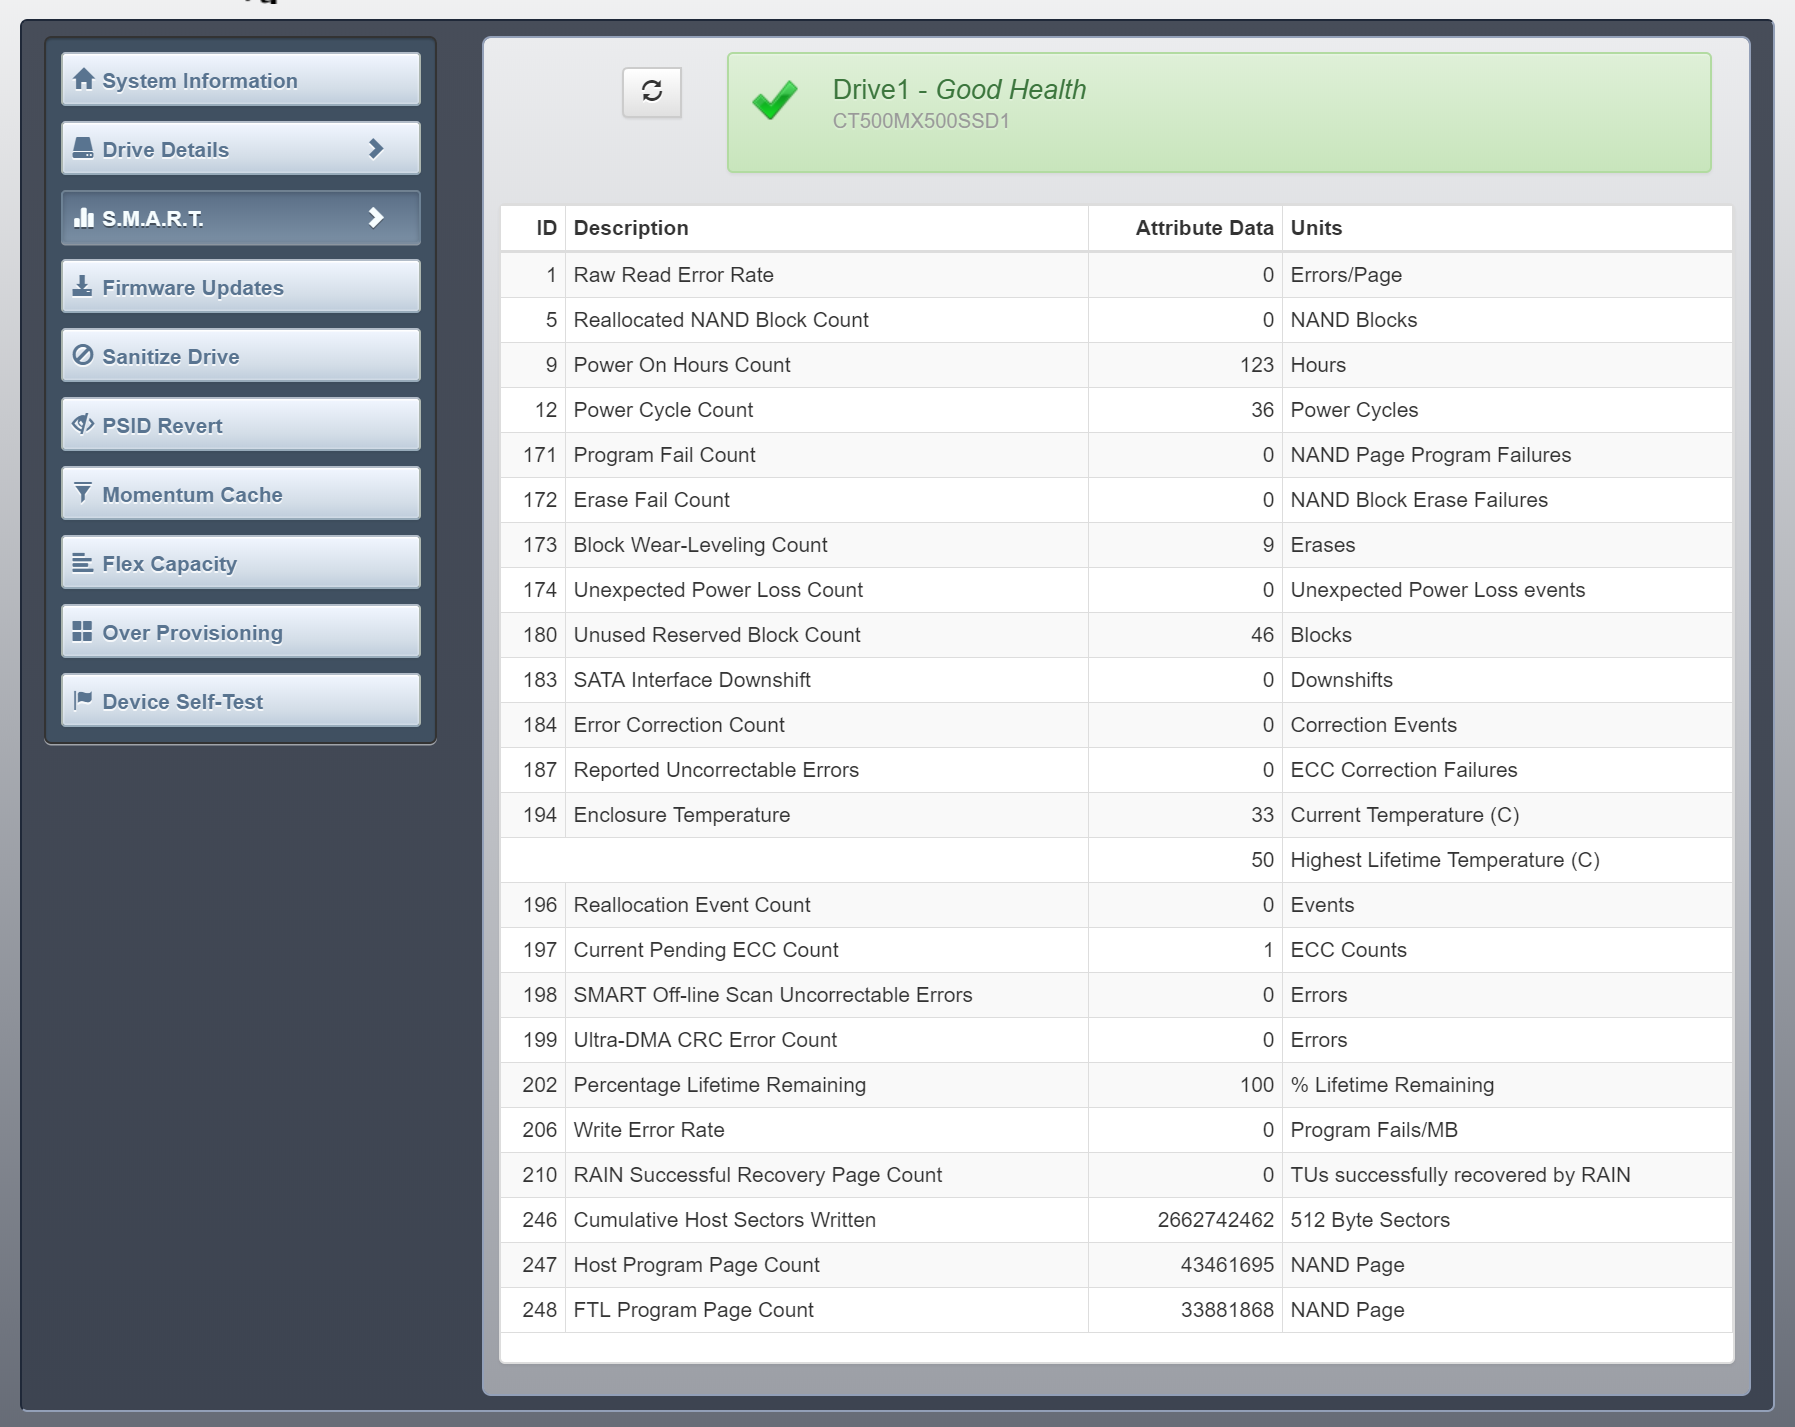Screen dimensions: 1795x1427
Task: Select the Raw Read Error Rate row
Action: [x=1116, y=275]
